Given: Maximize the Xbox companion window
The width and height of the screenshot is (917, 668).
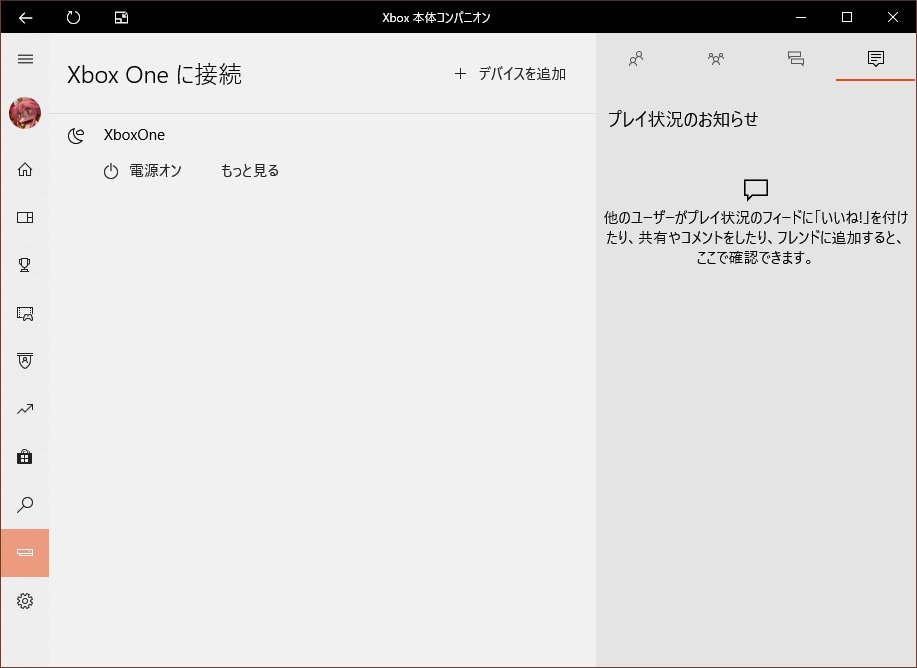Looking at the screenshot, I should pyautogui.click(x=847, y=18).
